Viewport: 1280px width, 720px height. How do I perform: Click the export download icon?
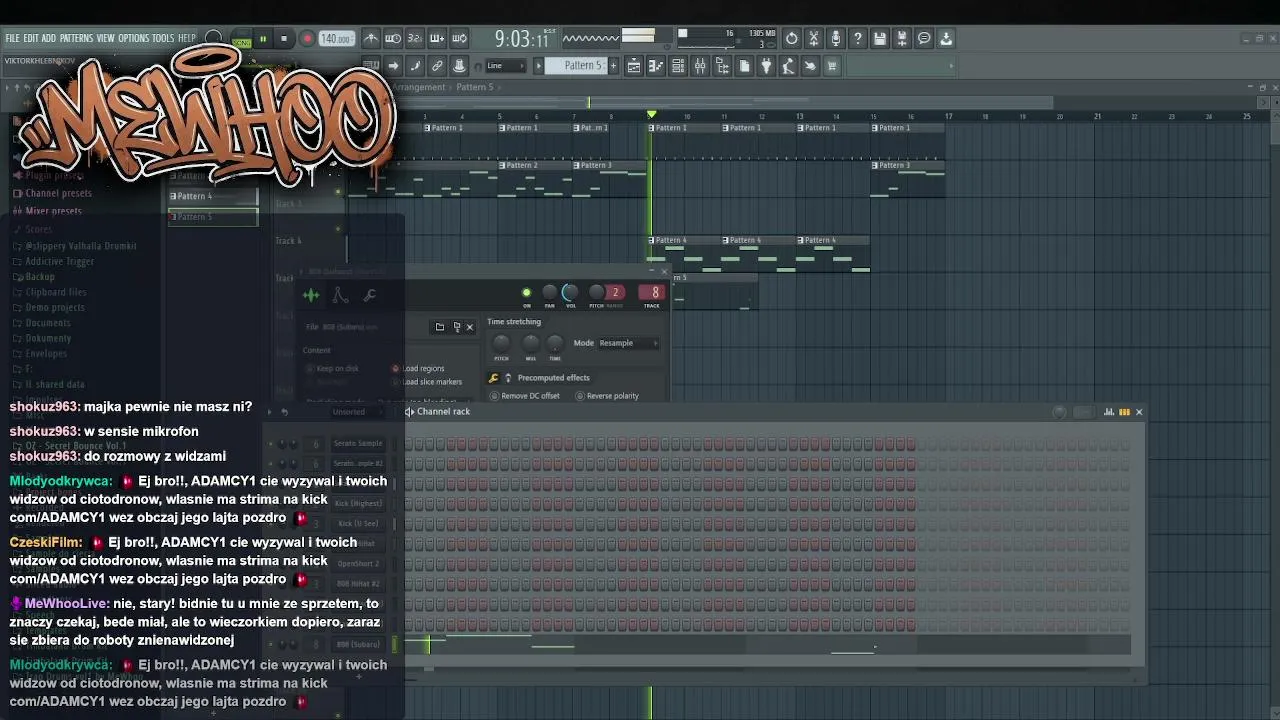tap(946, 39)
